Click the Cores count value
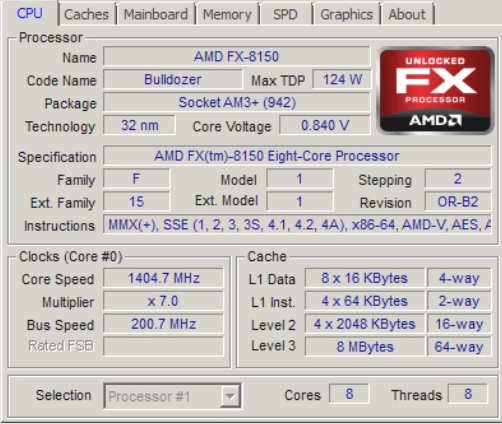Screen dimensions: 502x424 click(x=349, y=394)
